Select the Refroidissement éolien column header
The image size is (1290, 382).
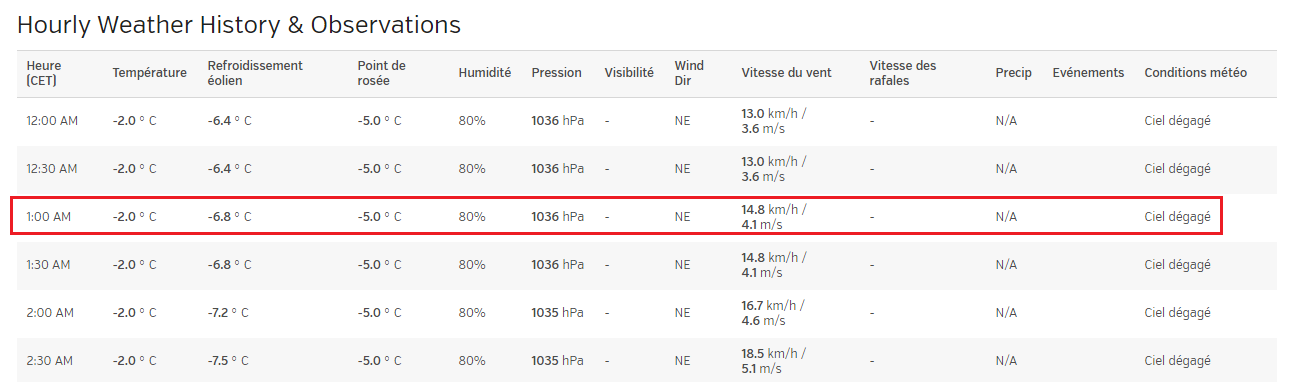point(255,73)
